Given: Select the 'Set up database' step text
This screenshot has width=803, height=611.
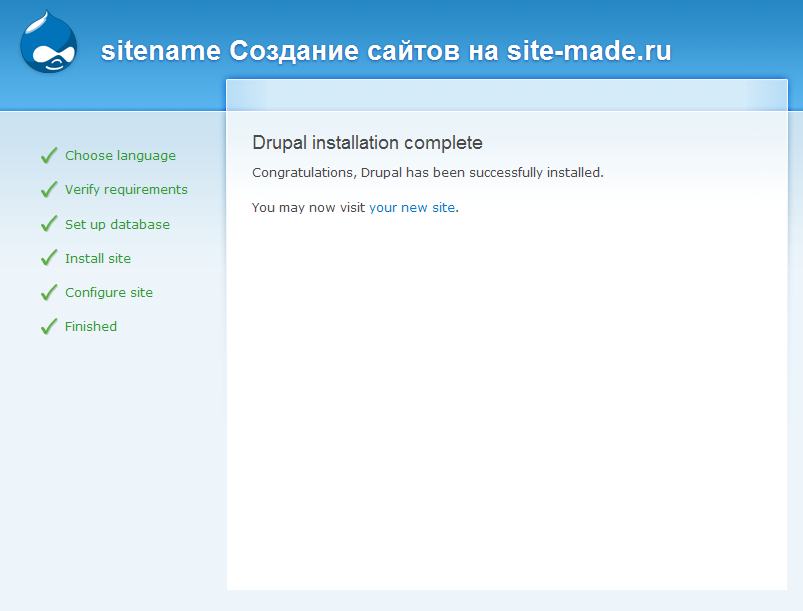Looking at the screenshot, I should (x=117, y=224).
